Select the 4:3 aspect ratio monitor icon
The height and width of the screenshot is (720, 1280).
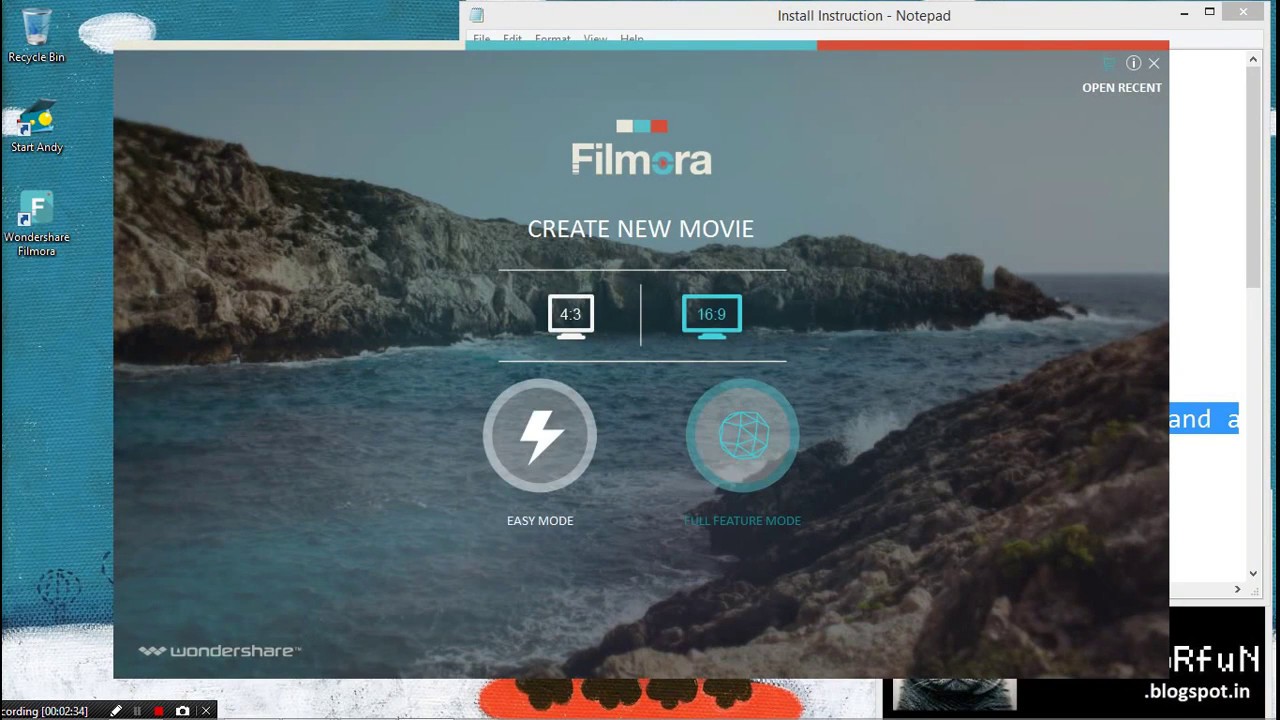(570, 316)
